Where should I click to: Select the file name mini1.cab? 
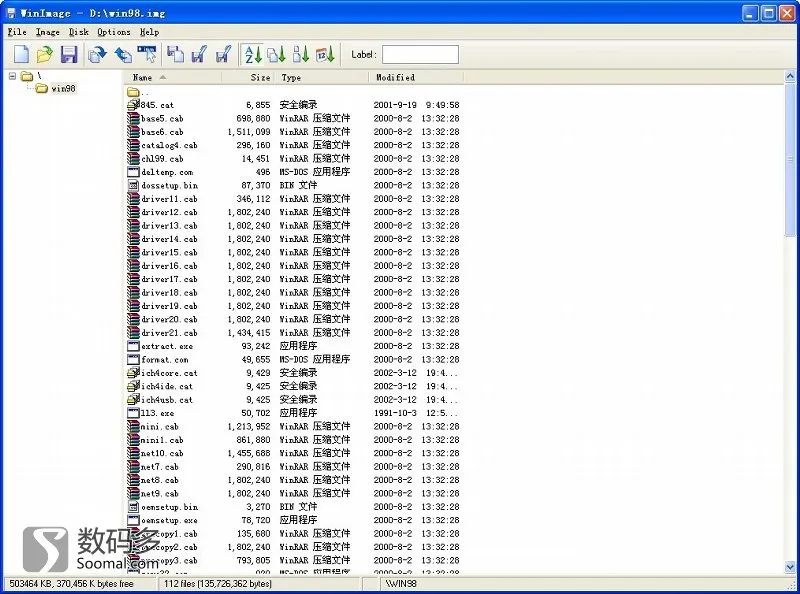point(162,440)
